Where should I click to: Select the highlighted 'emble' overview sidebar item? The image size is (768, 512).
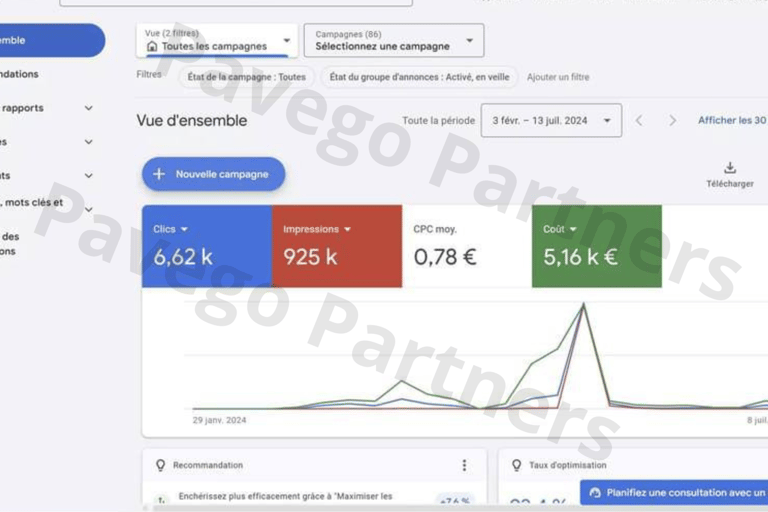coord(51,40)
